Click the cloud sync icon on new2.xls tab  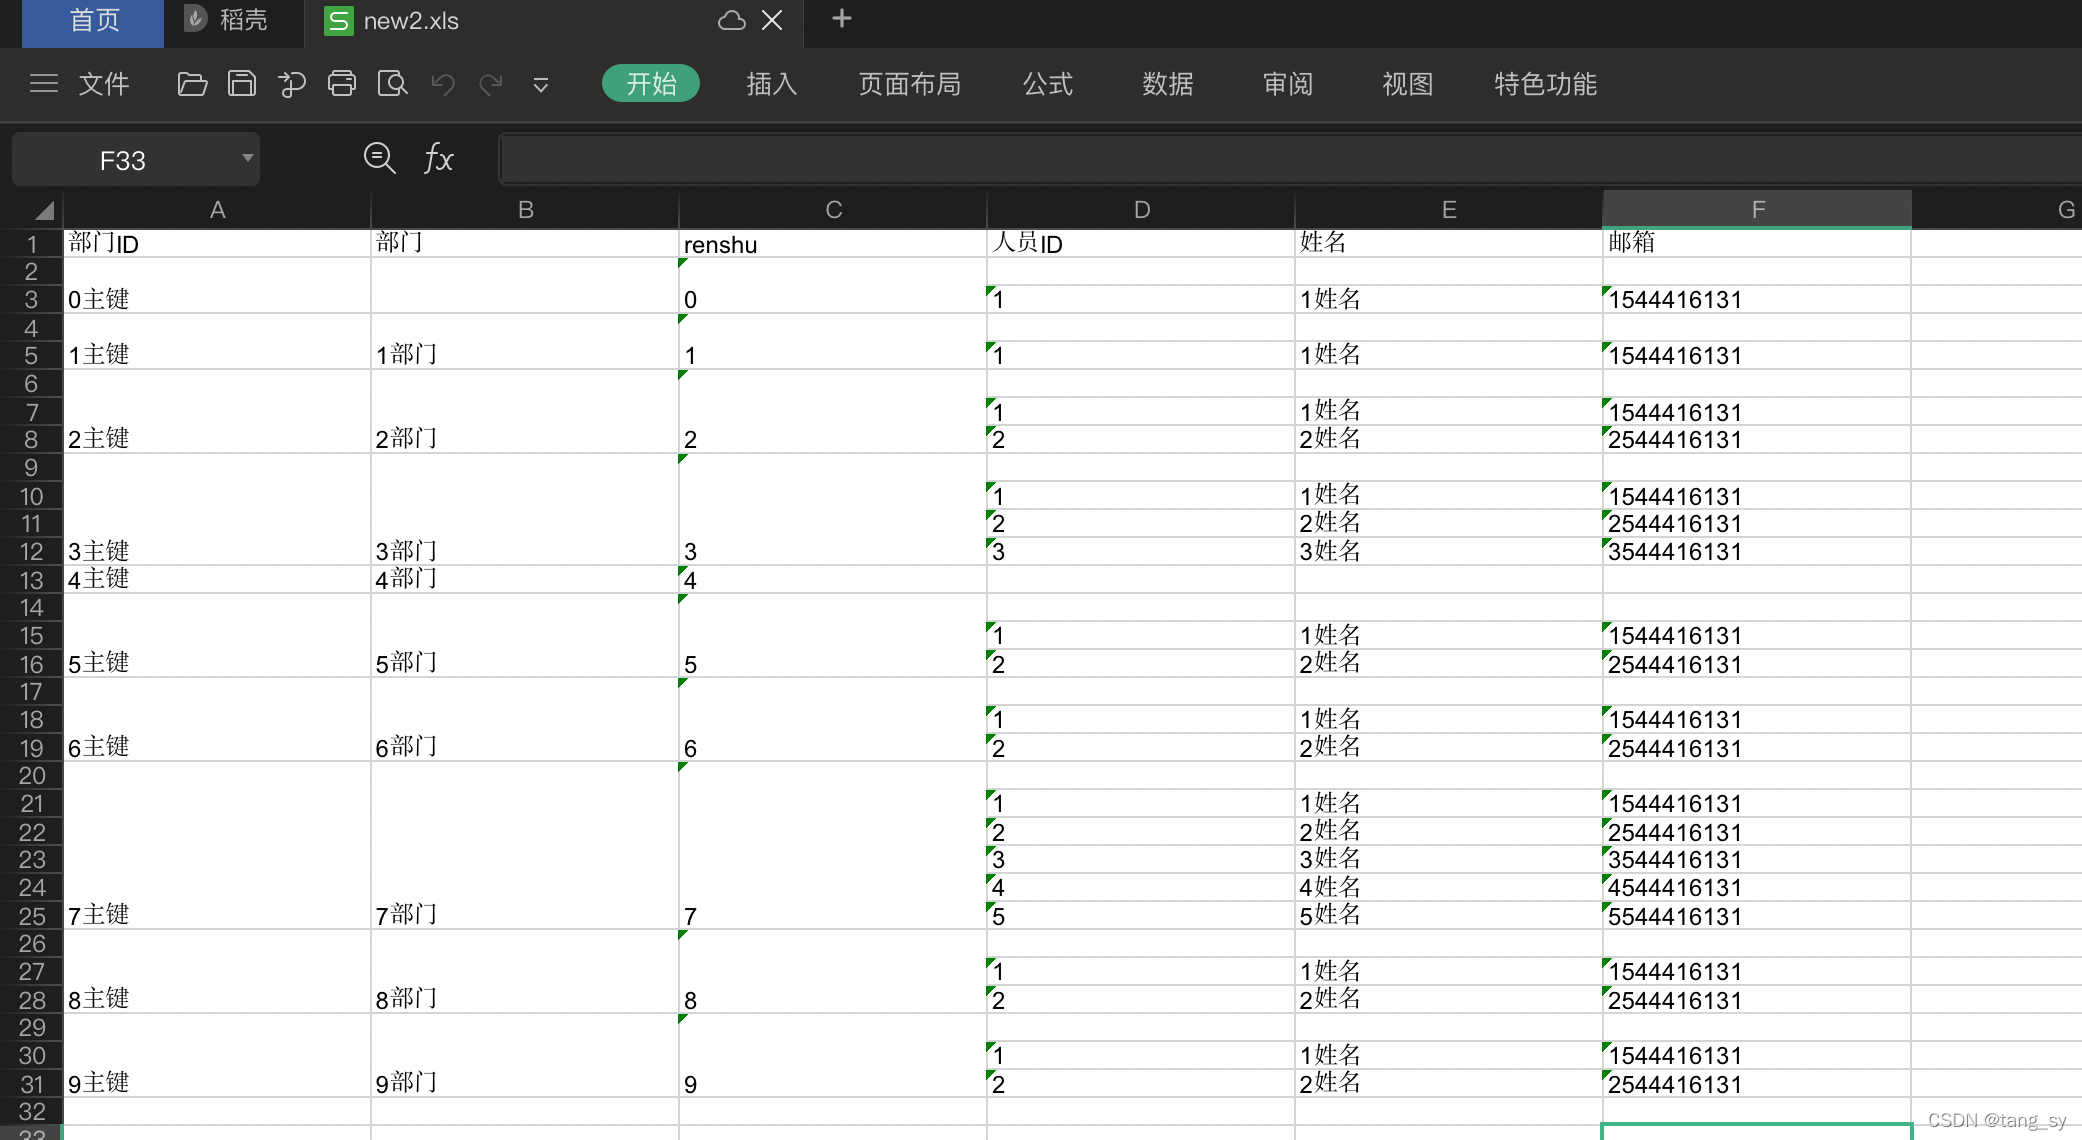point(732,21)
